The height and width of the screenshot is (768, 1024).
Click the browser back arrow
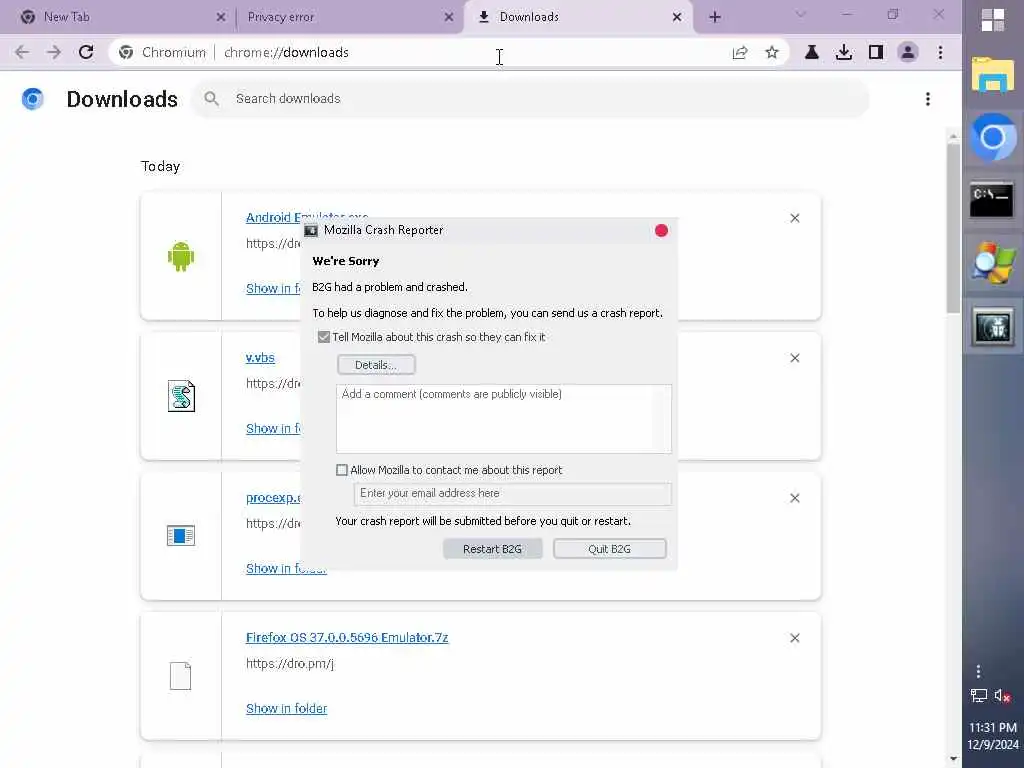[22, 52]
